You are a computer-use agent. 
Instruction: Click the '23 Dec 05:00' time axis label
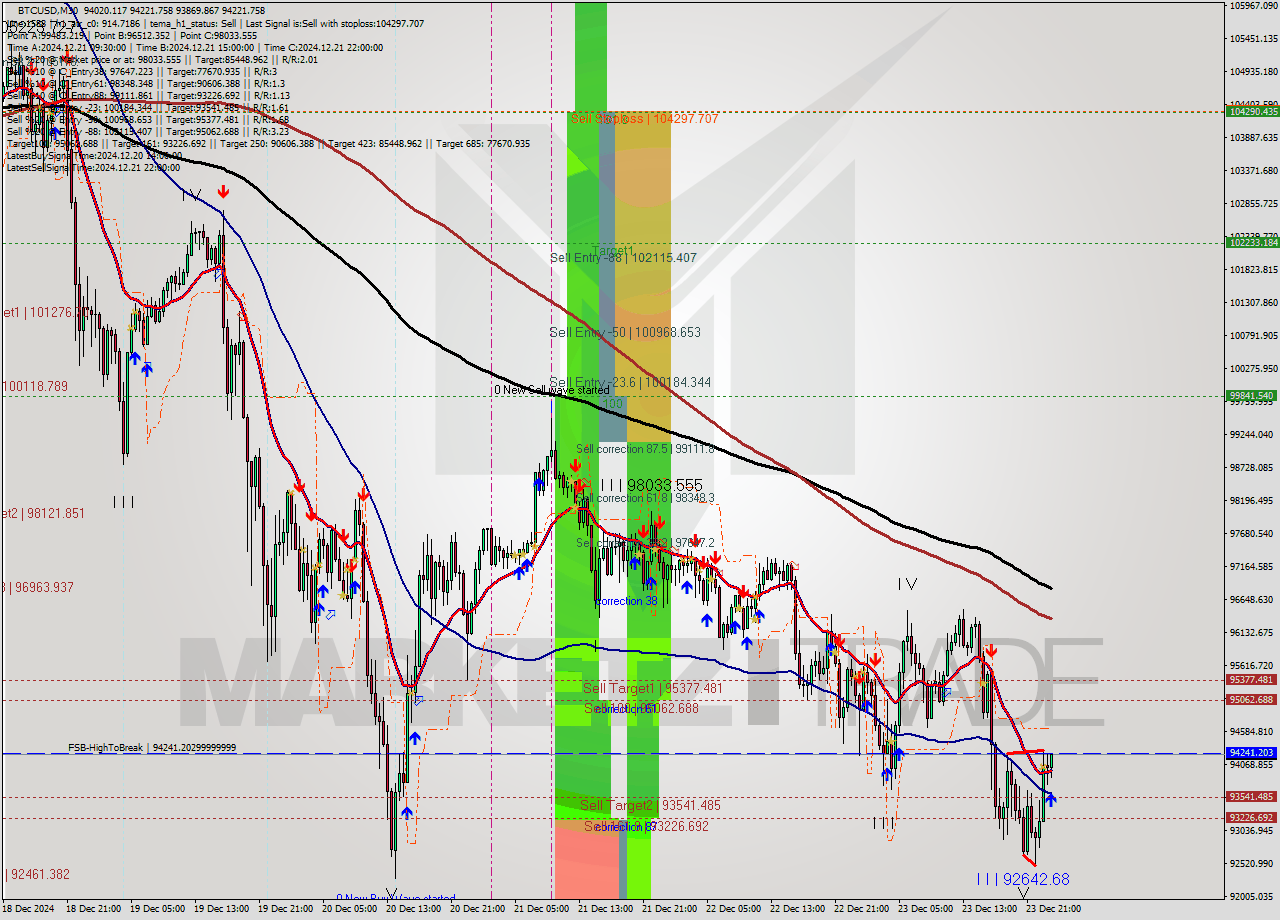(x=925, y=909)
